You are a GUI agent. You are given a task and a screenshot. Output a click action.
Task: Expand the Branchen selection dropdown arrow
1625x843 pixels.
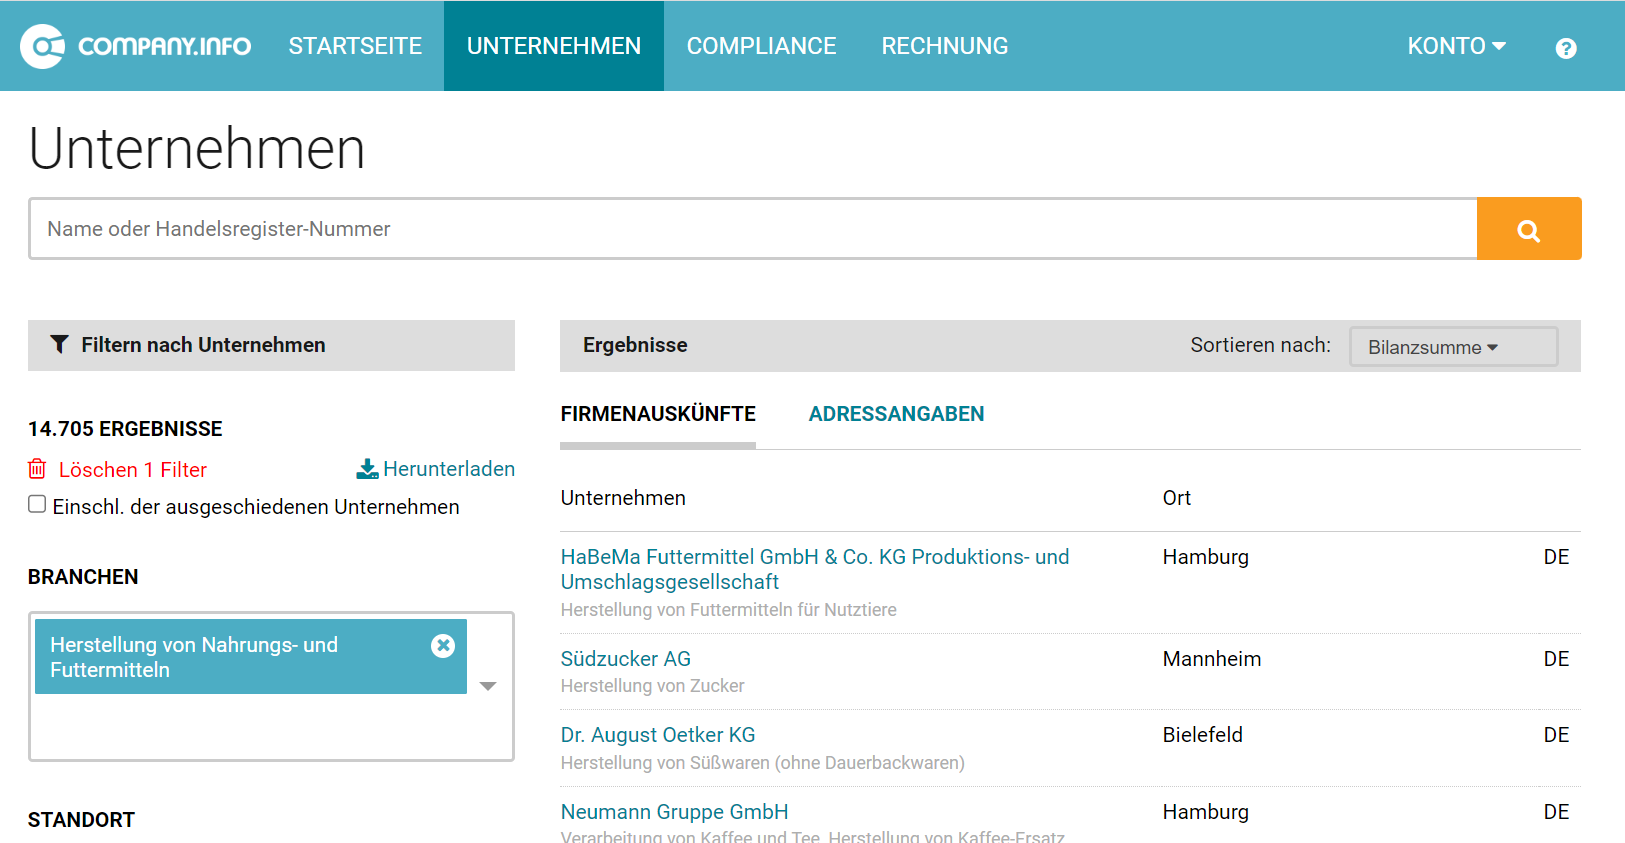488,686
